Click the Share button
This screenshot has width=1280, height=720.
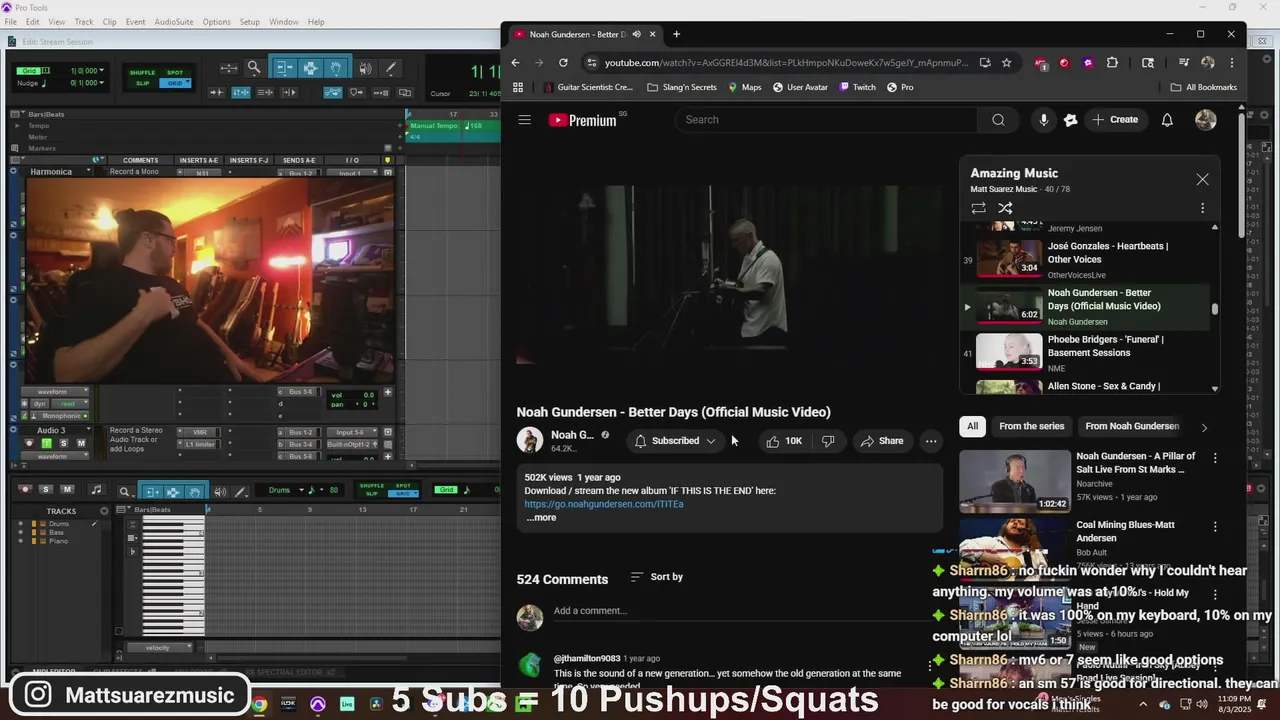(881, 441)
